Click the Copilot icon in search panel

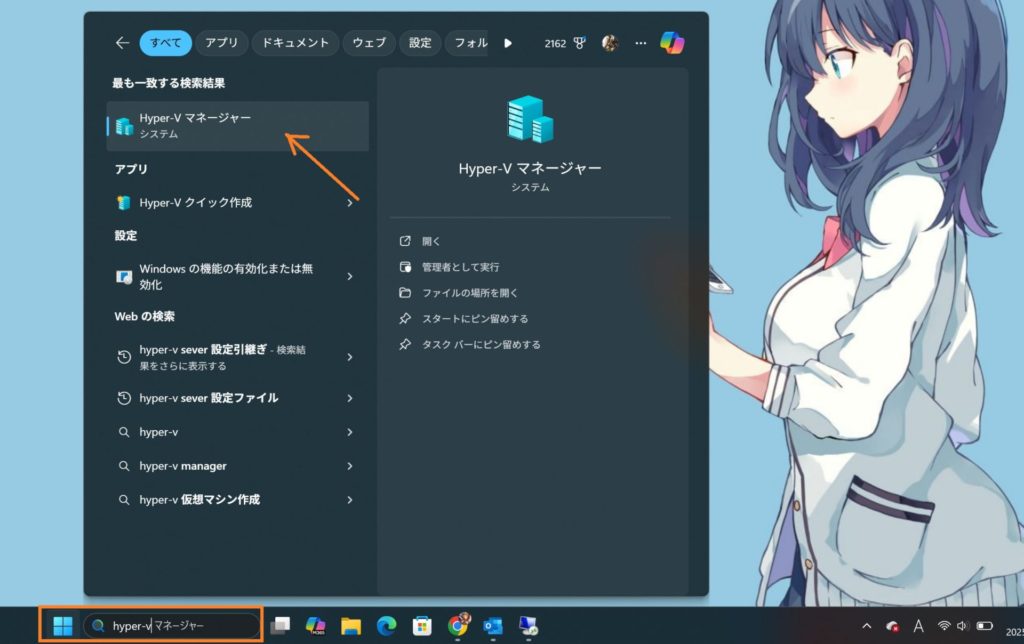(672, 43)
